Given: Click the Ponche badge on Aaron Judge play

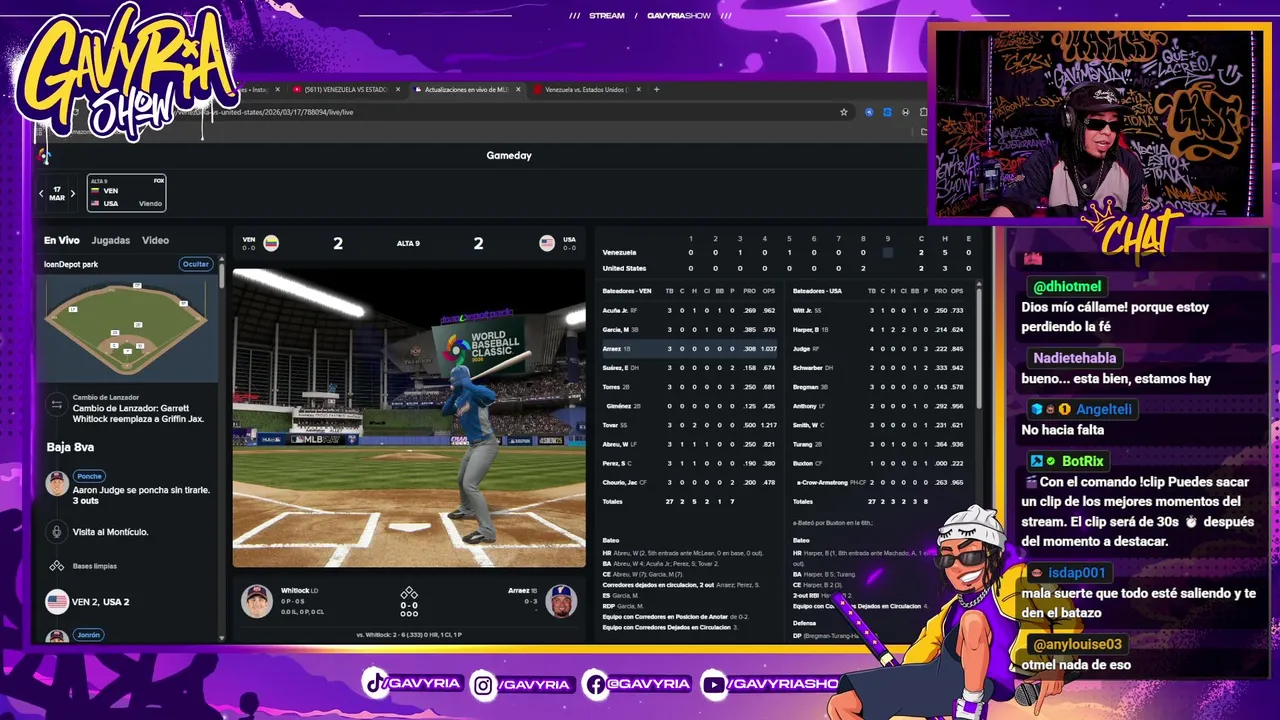Looking at the screenshot, I should 90,476.
